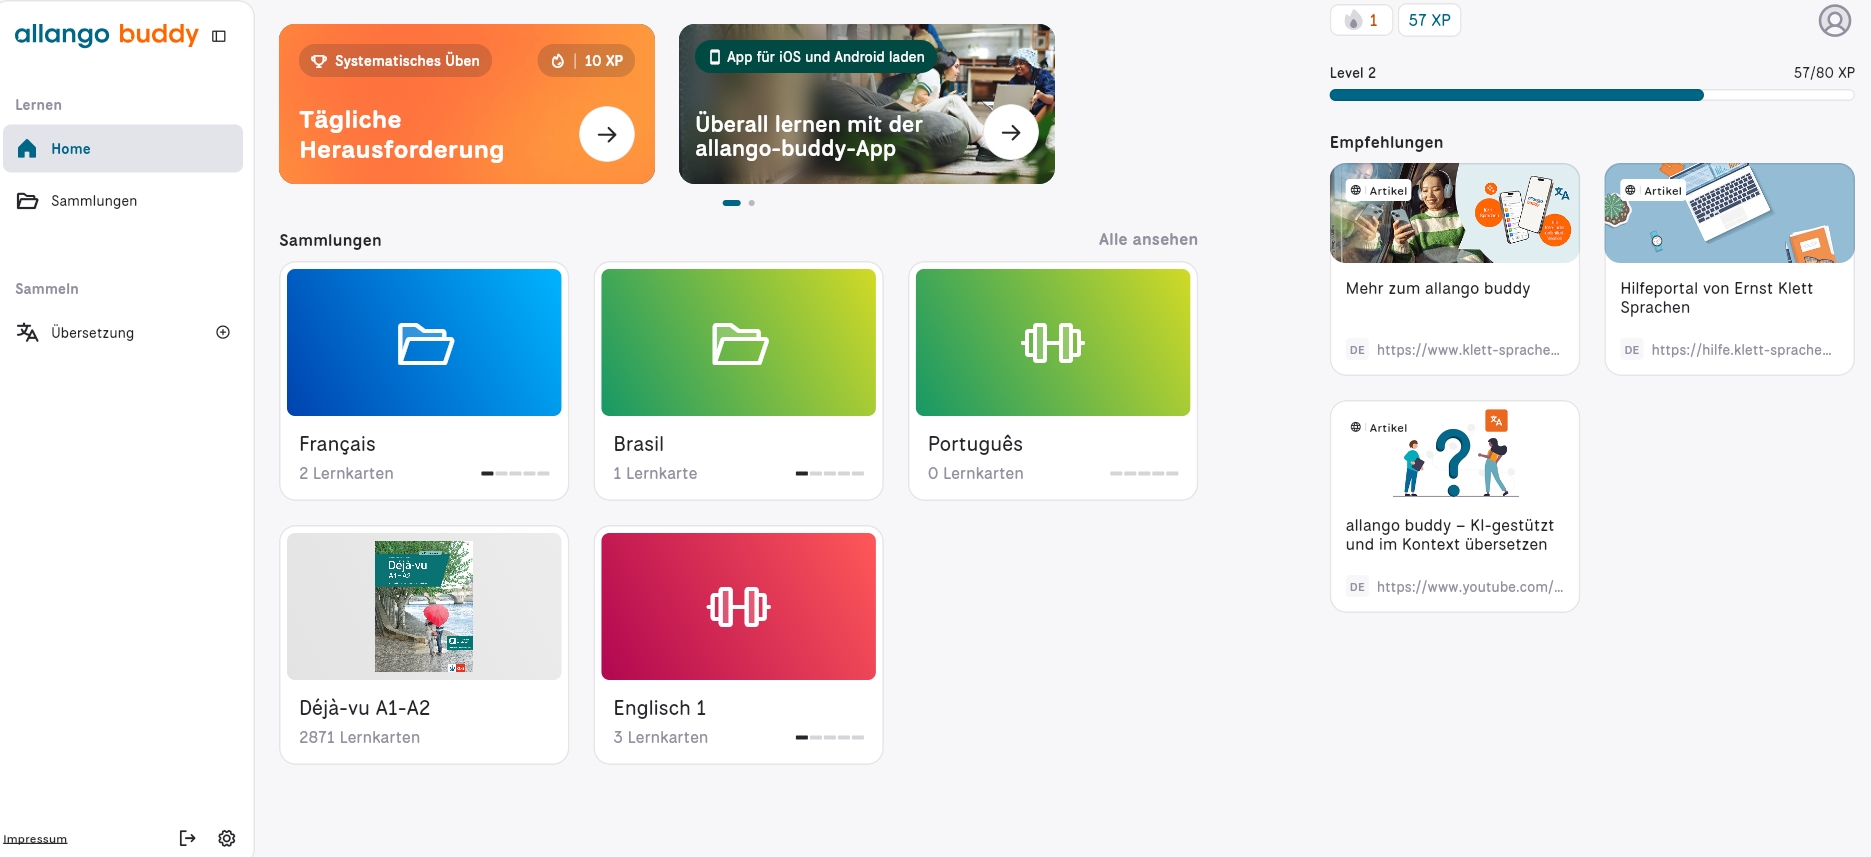Click the youtube.com URL
The height and width of the screenshot is (857, 1871).
[1470, 587]
